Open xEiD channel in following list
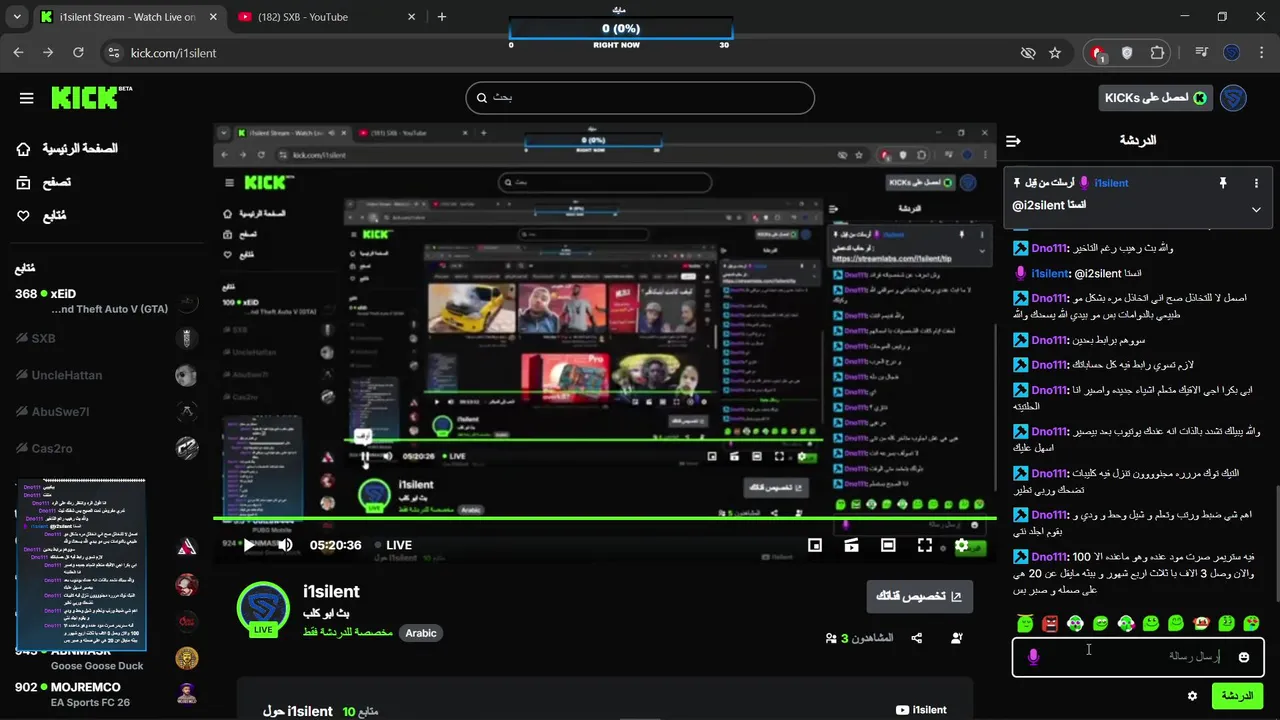This screenshot has height=720, width=1280. [105, 301]
